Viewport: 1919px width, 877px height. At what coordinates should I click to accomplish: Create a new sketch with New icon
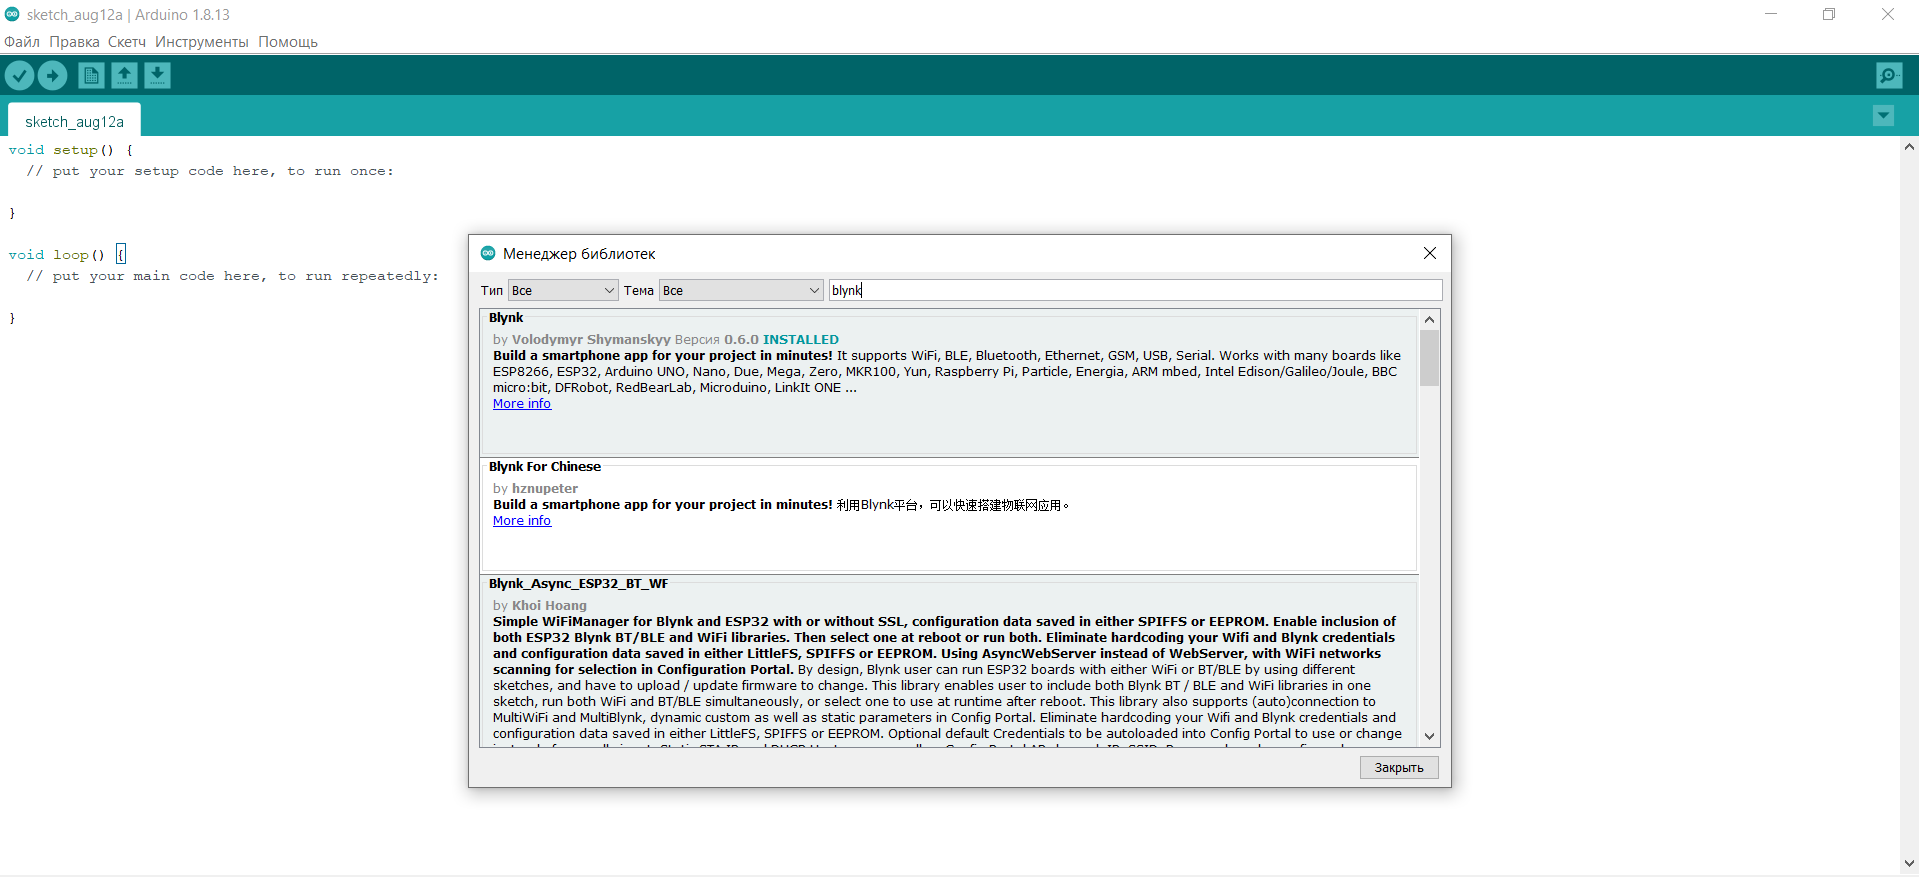click(x=91, y=75)
